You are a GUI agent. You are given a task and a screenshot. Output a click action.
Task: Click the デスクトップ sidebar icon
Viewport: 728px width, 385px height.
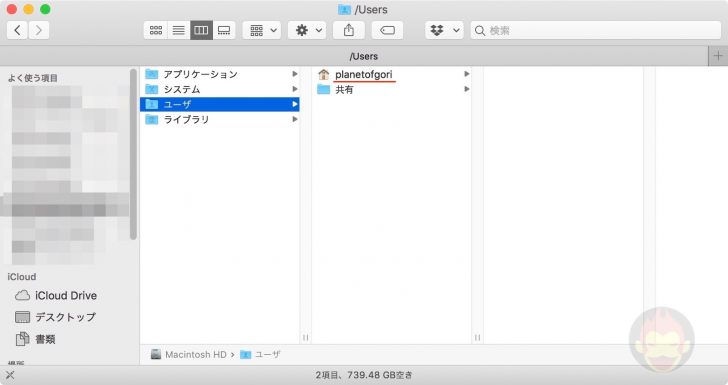(x=22, y=317)
